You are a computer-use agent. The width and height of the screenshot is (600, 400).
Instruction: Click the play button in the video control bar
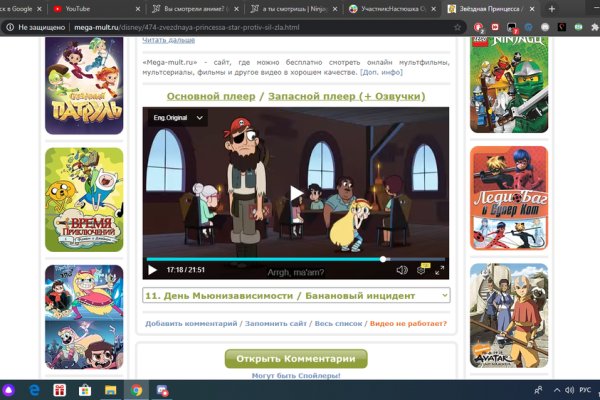click(152, 269)
